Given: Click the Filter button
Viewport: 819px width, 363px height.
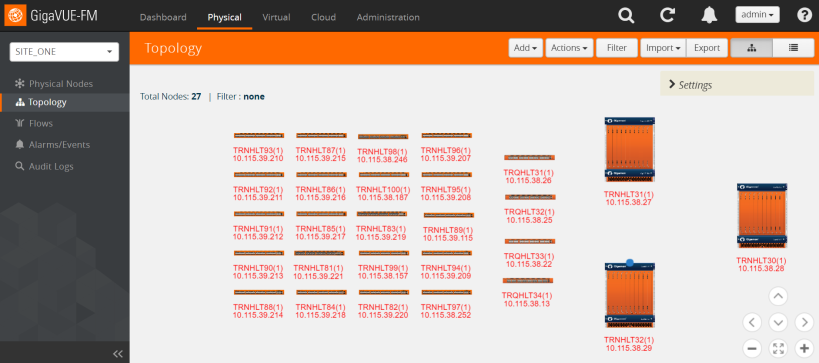Looking at the screenshot, I should tap(617, 48).
